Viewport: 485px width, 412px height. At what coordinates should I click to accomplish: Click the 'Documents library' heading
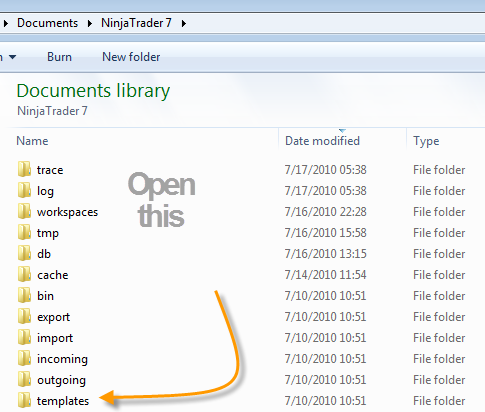click(93, 91)
